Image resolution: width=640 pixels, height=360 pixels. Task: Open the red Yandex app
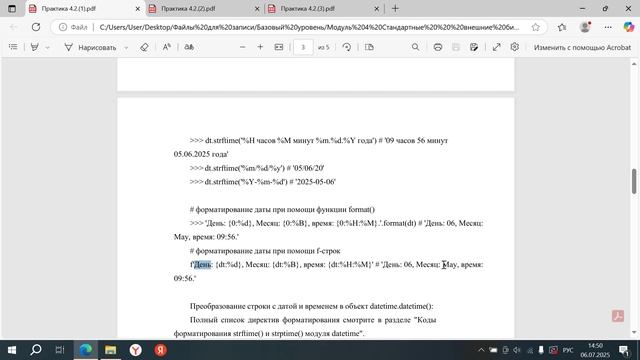pos(160,350)
